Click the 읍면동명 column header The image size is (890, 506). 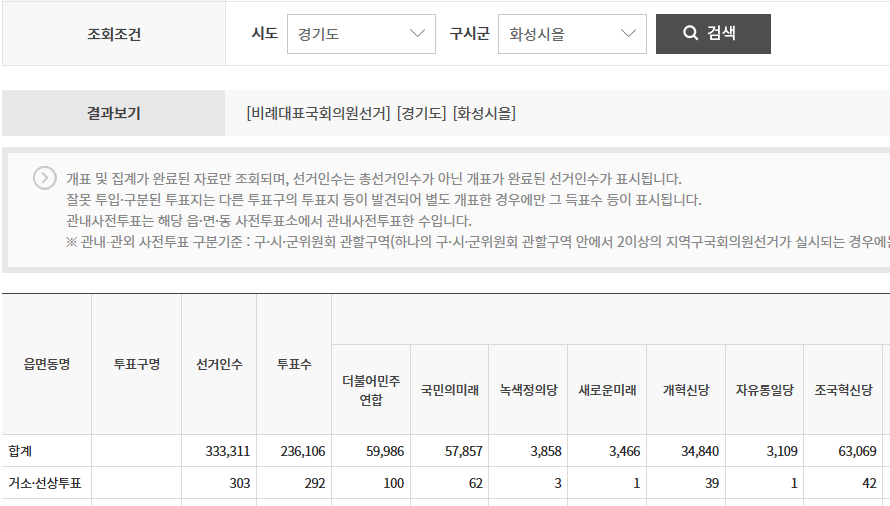[47, 364]
